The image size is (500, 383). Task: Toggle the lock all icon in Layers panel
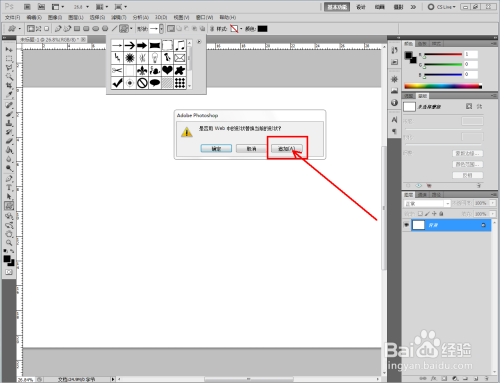441,214
